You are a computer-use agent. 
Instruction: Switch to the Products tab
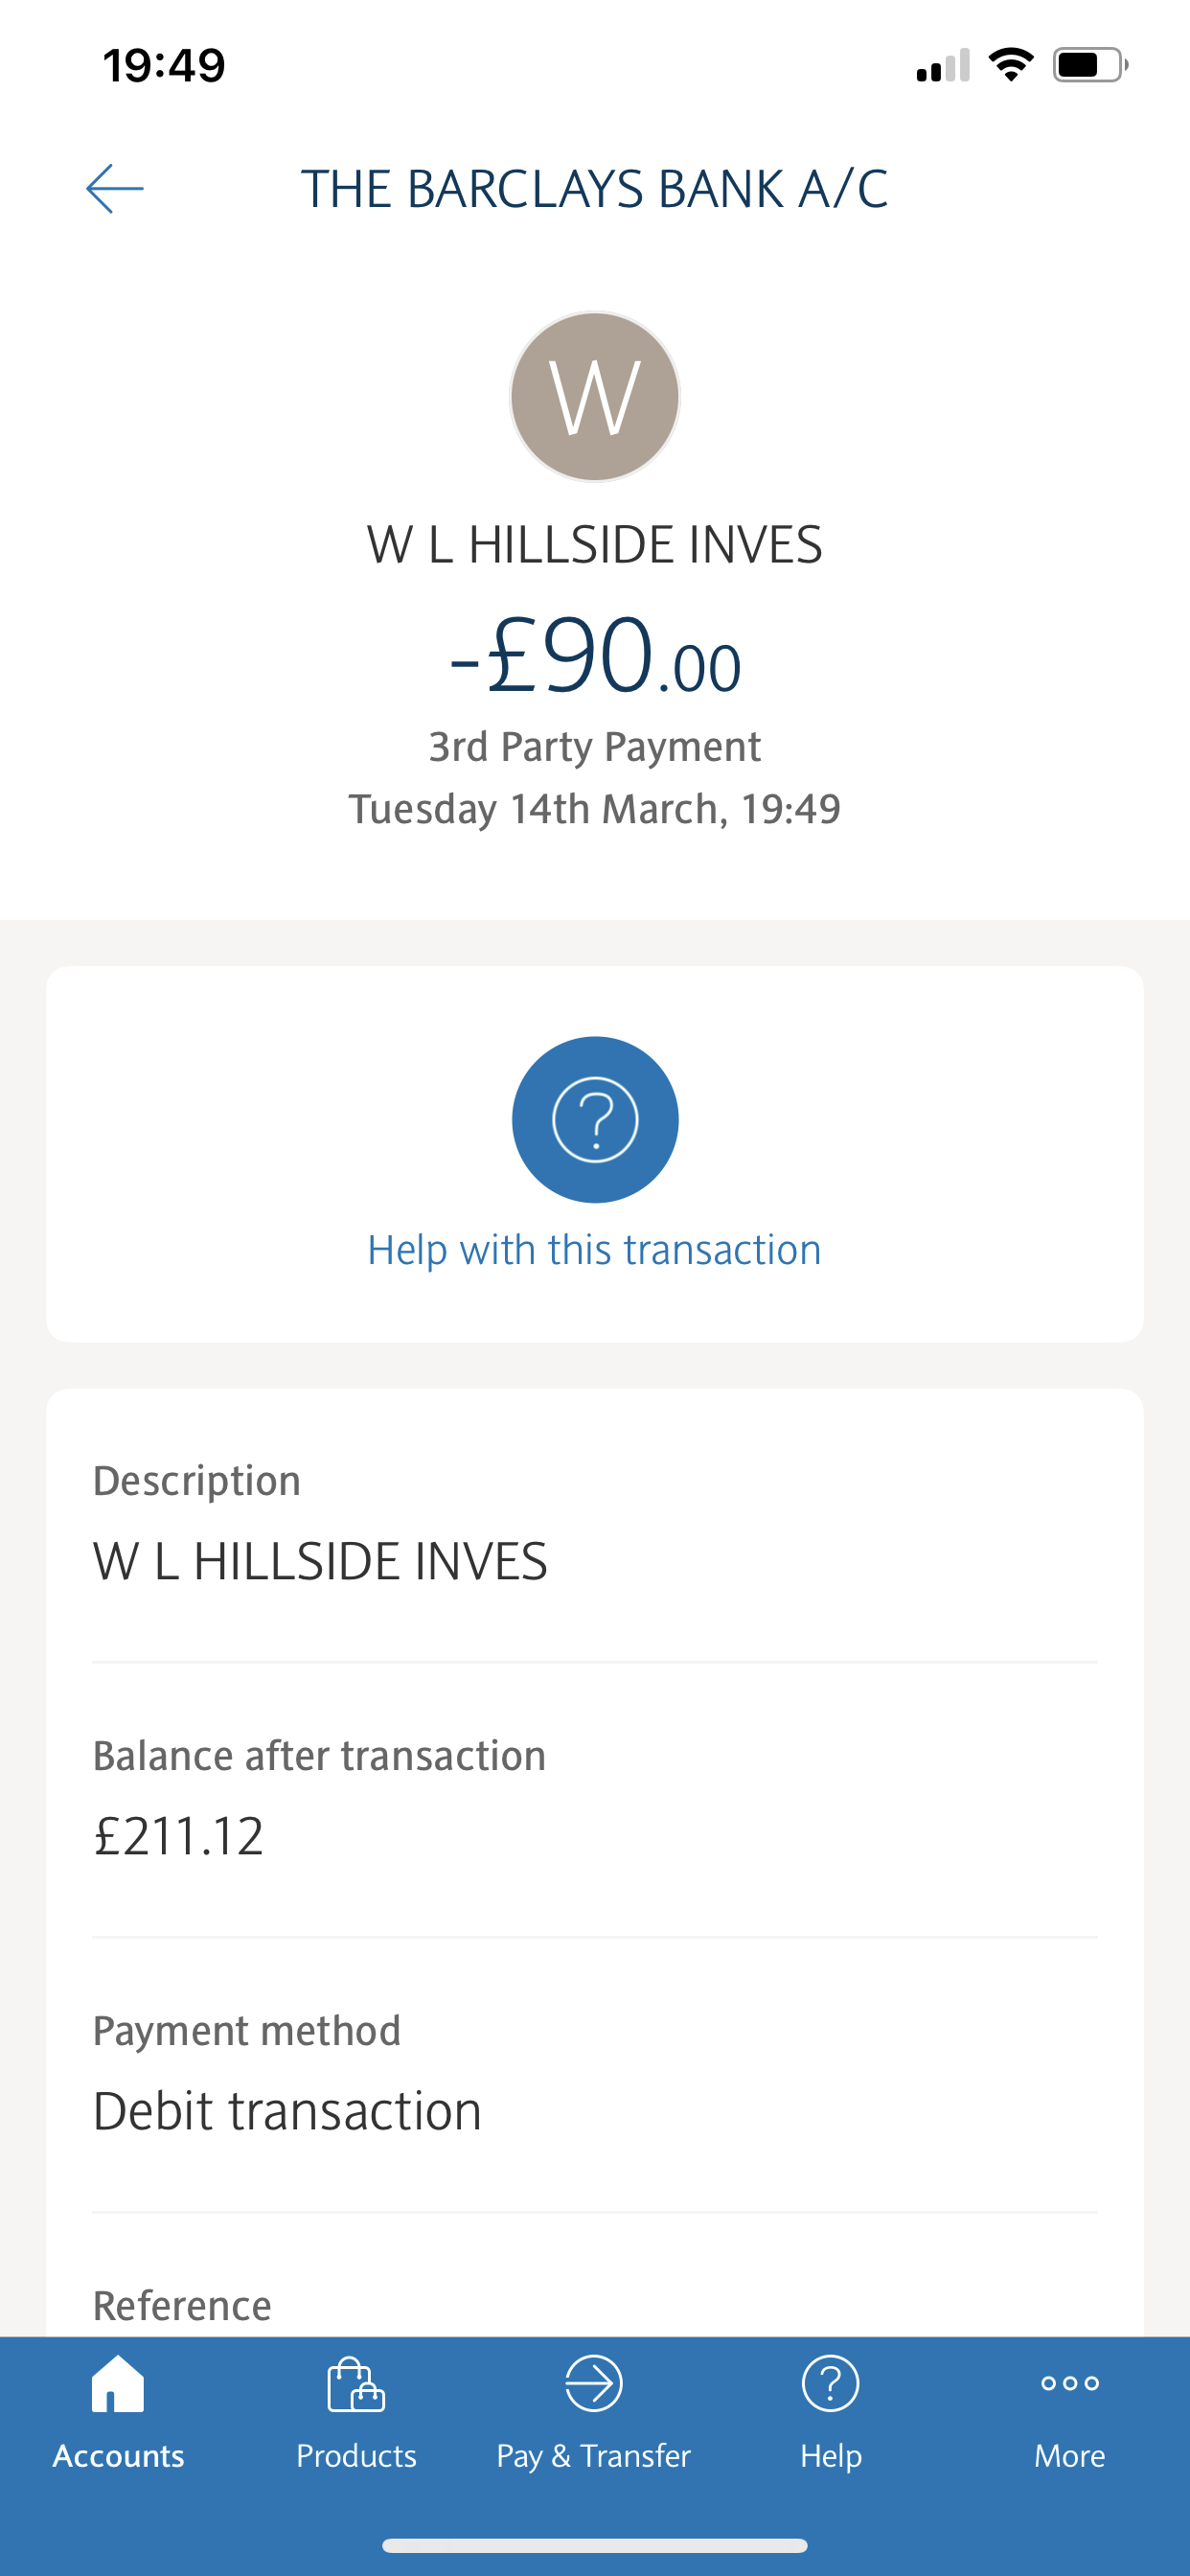pyautogui.click(x=356, y=2455)
